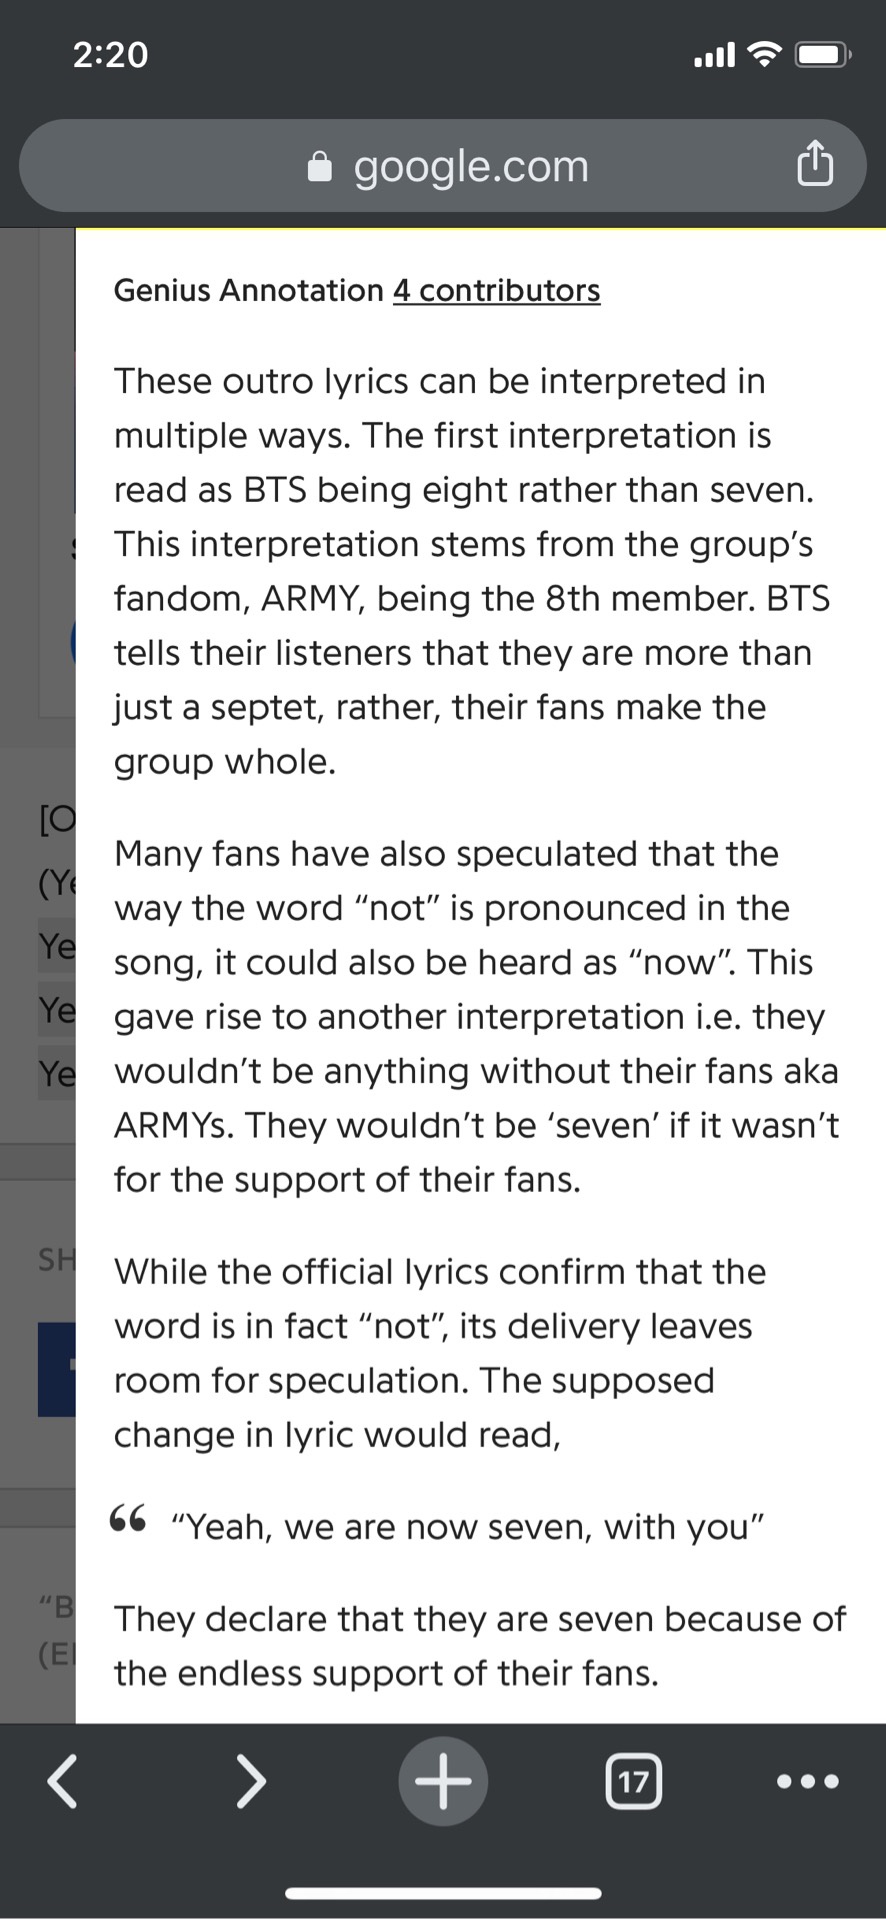Tap the "Genius Annotation" heading

(x=248, y=290)
